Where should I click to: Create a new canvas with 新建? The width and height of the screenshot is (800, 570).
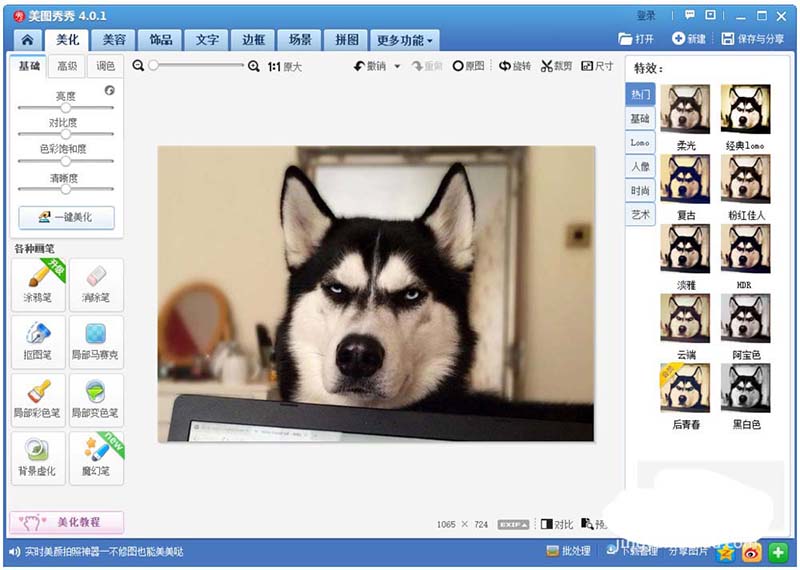click(x=689, y=39)
